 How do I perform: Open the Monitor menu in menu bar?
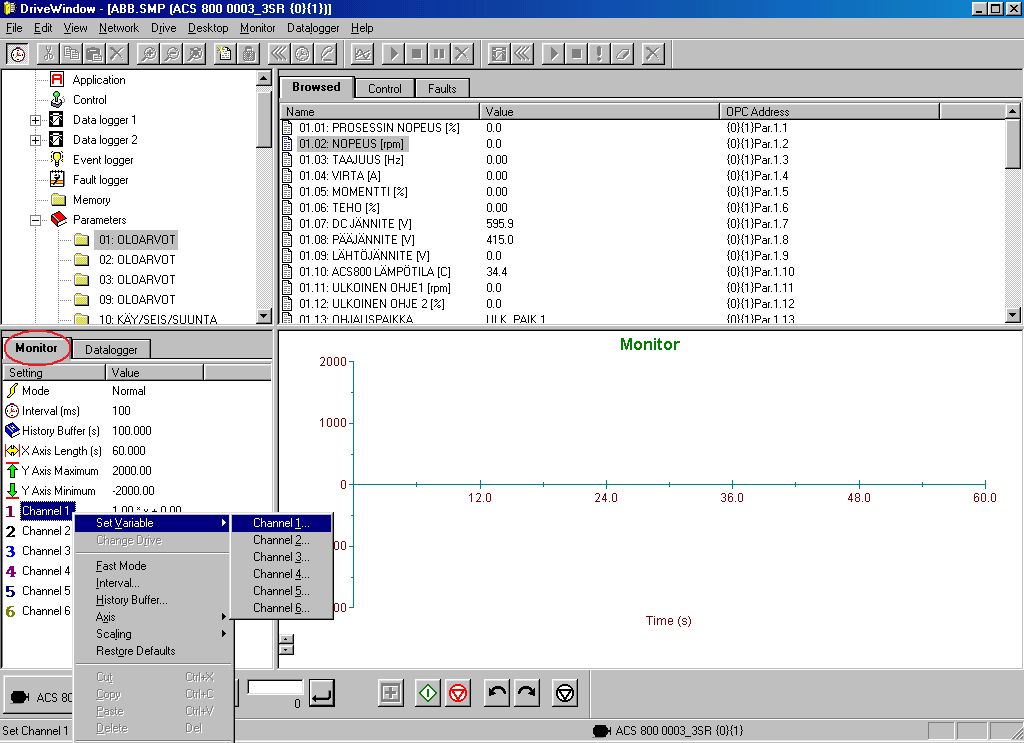coord(257,28)
